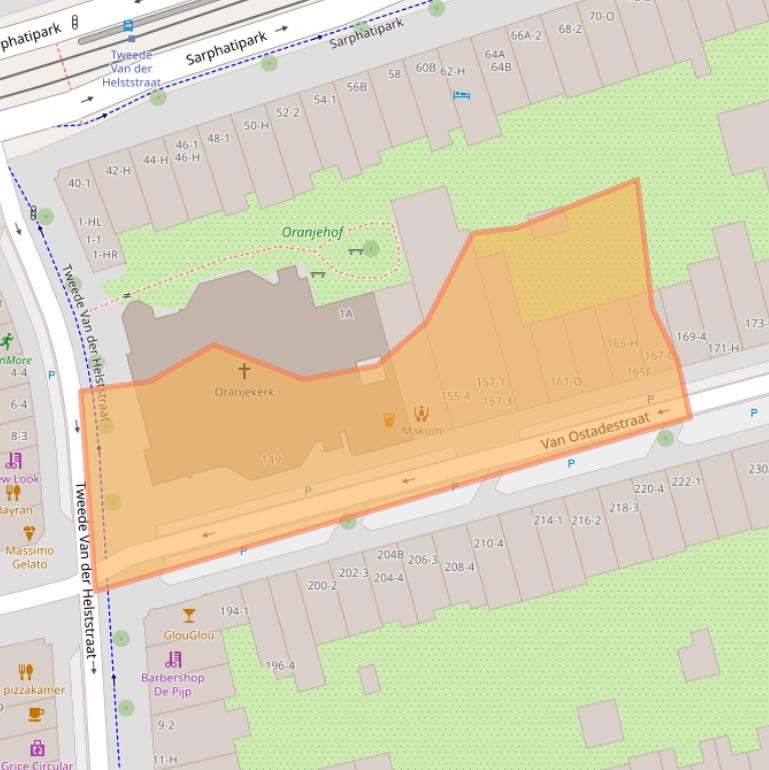This screenshot has width=769, height=770.
Task: Click the cross icon at Oranjekerk
Action: (243, 371)
